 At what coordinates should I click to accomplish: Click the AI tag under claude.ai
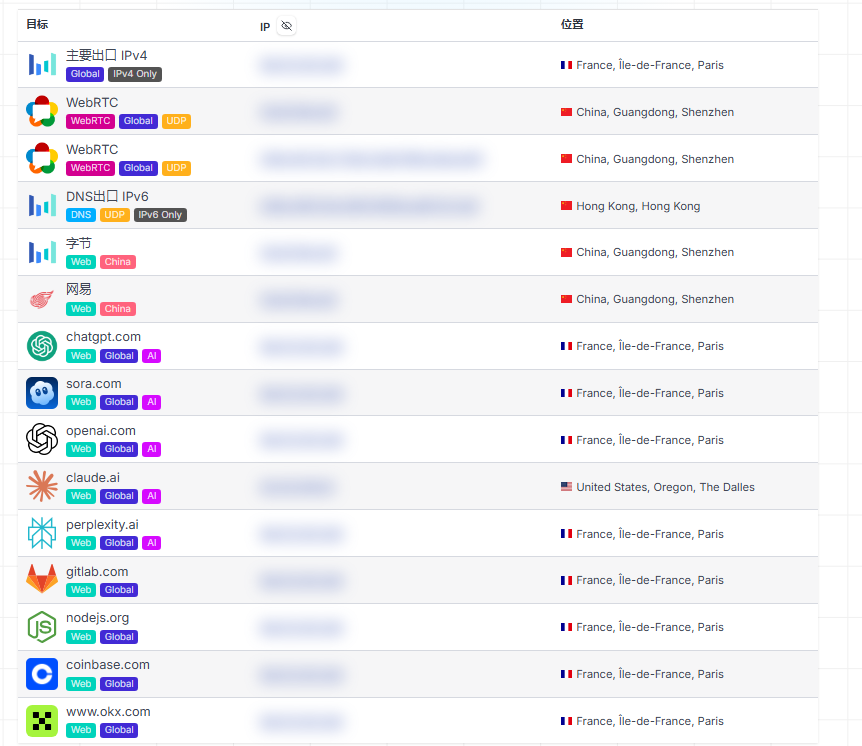coord(152,496)
